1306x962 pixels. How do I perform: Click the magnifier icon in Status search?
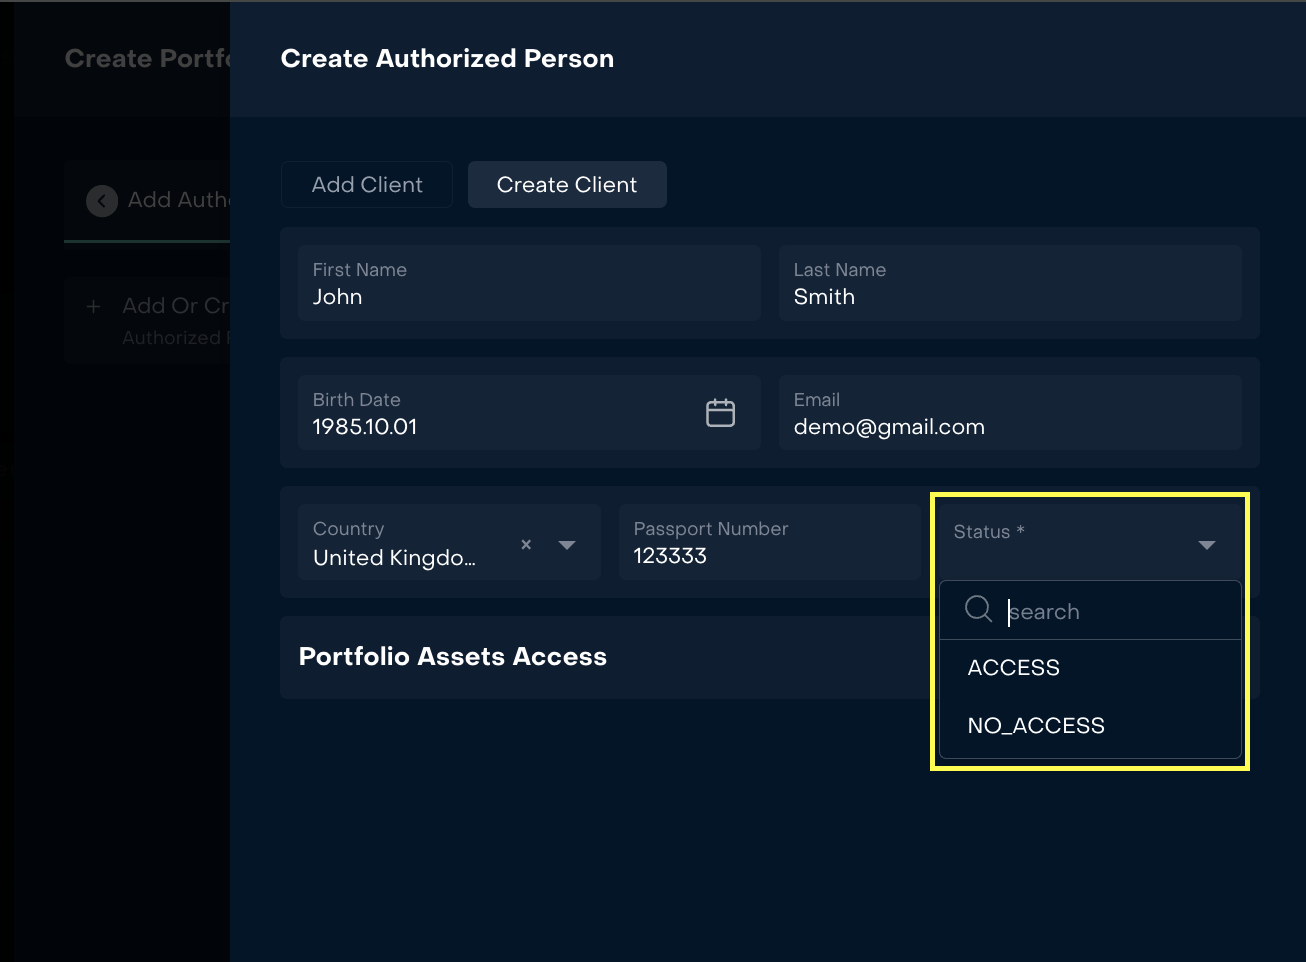click(978, 609)
